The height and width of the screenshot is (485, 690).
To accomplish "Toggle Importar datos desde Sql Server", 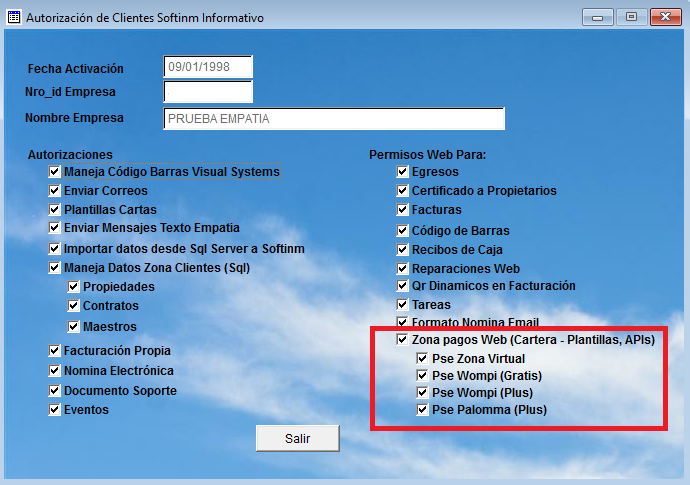I will point(54,249).
